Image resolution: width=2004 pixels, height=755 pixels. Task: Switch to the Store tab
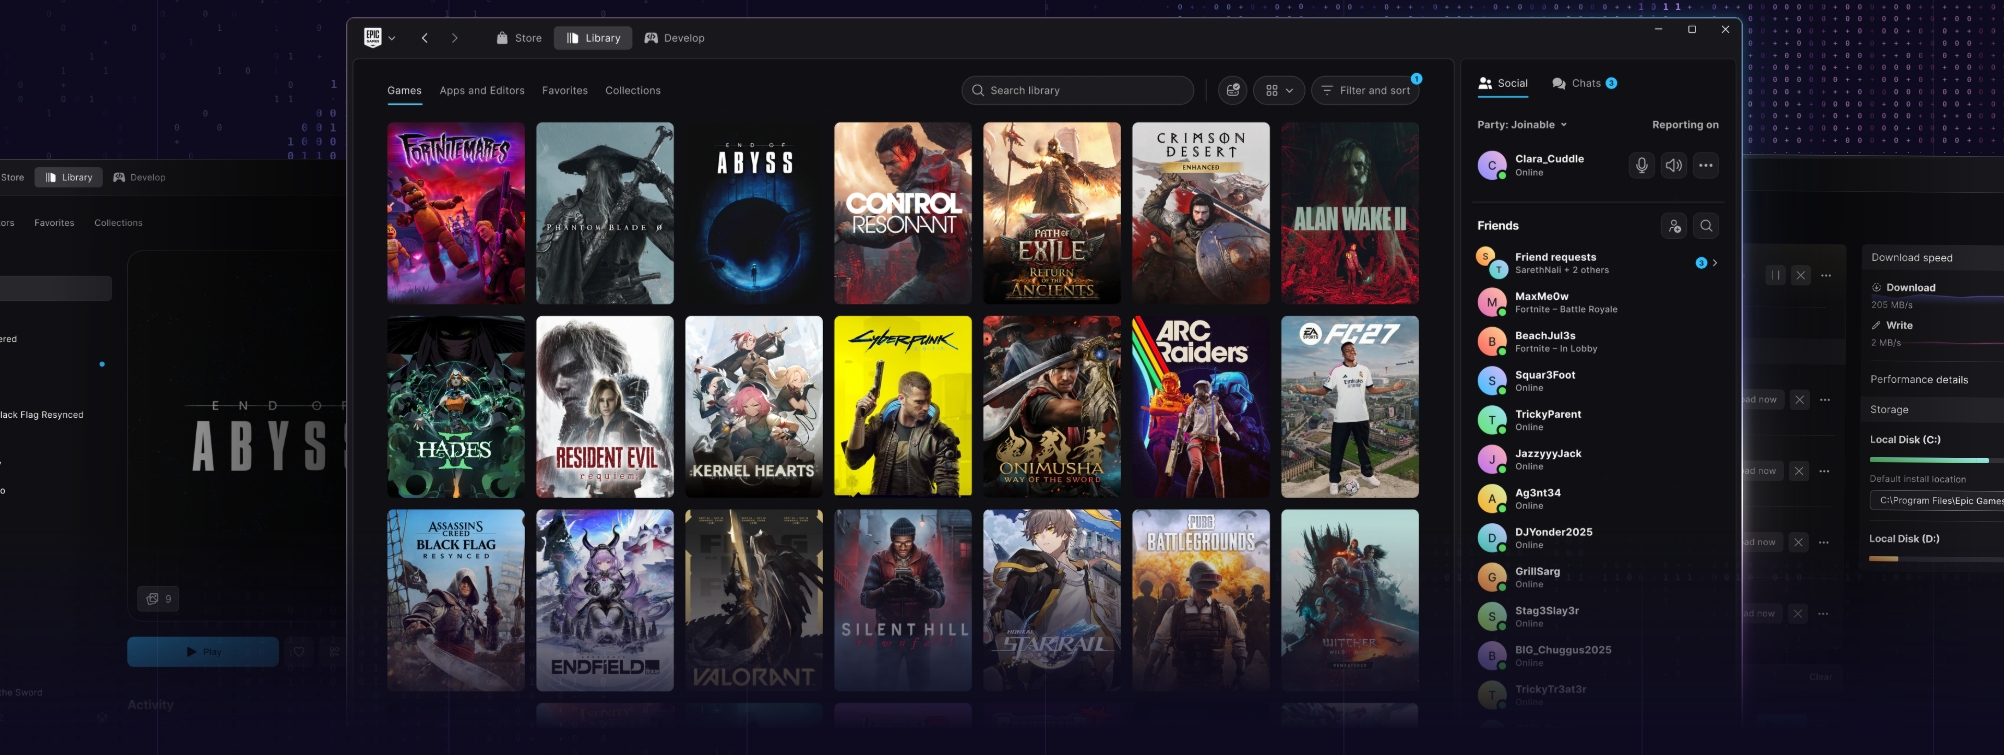coord(519,38)
